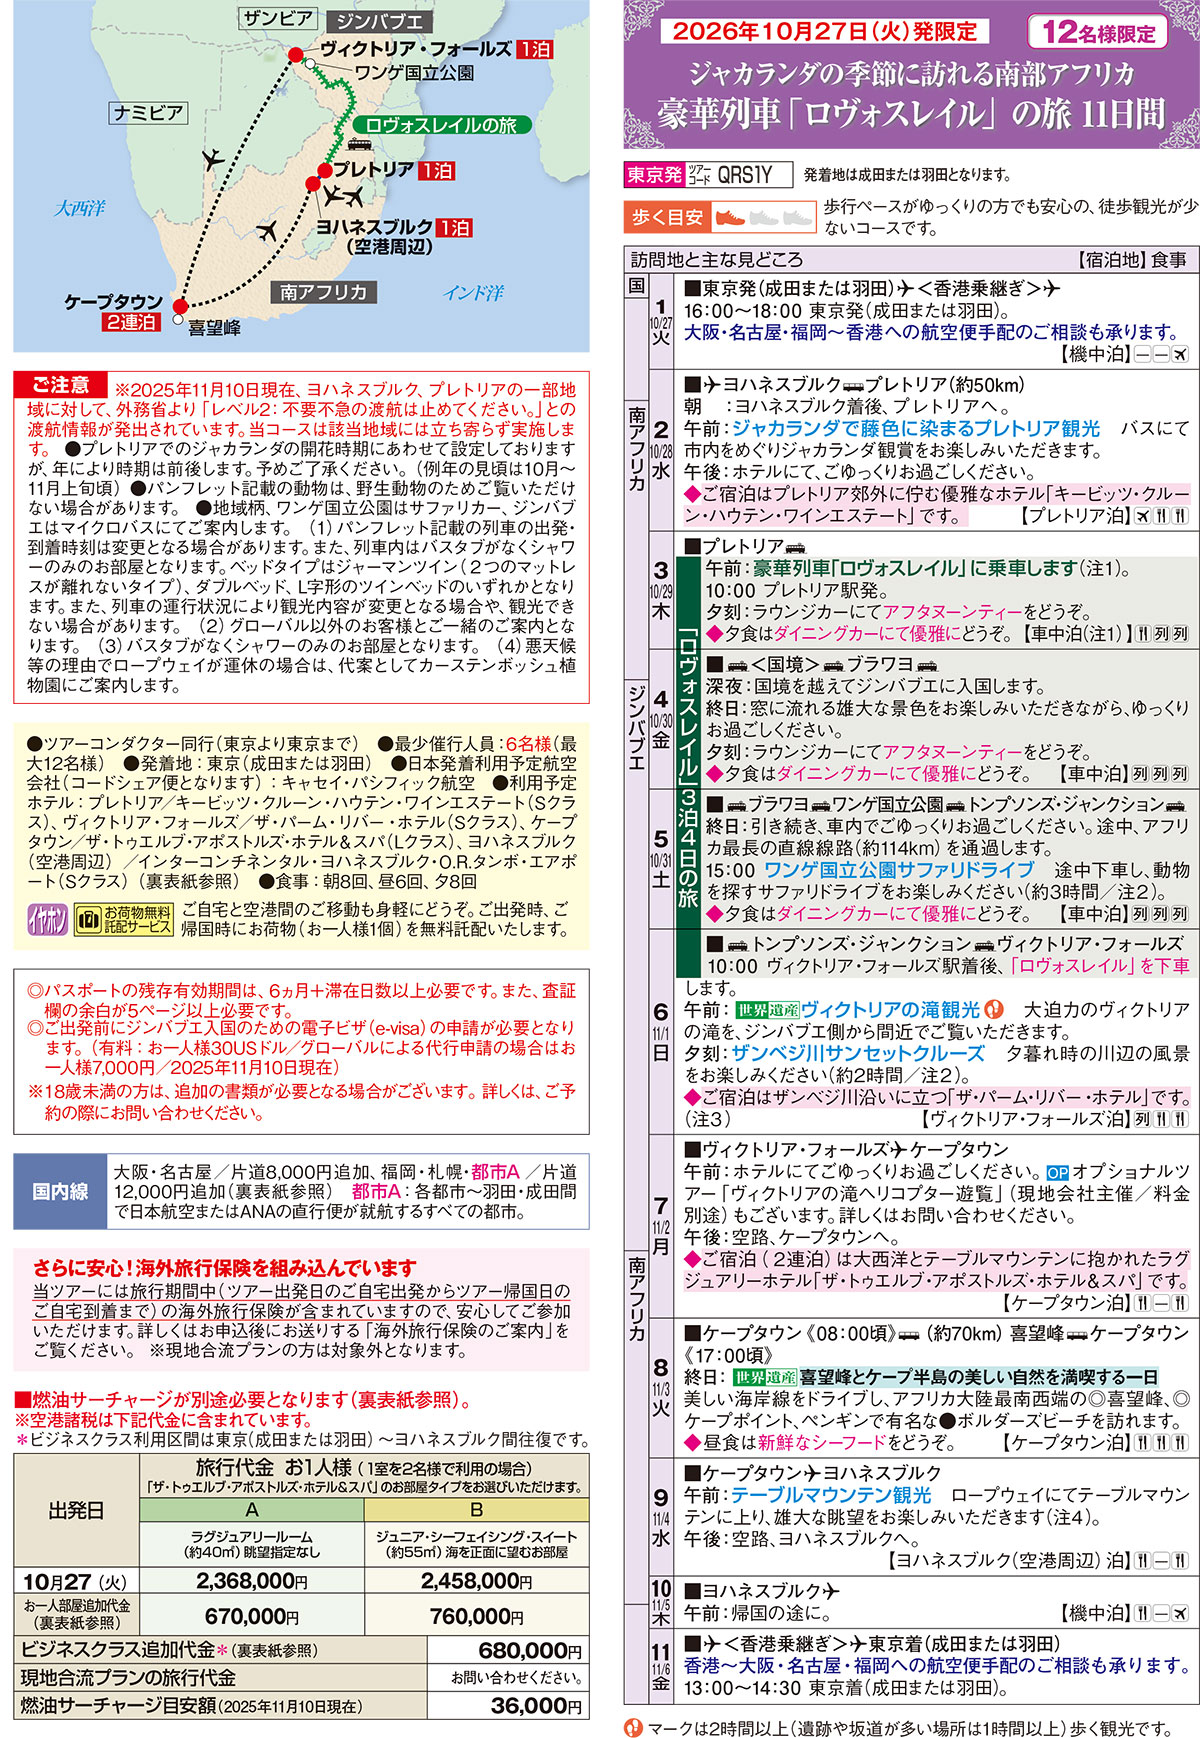The image size is (1200, 1738).
Task: Click the airplane icon near the ナミビア label
Action: click(212, 158)
